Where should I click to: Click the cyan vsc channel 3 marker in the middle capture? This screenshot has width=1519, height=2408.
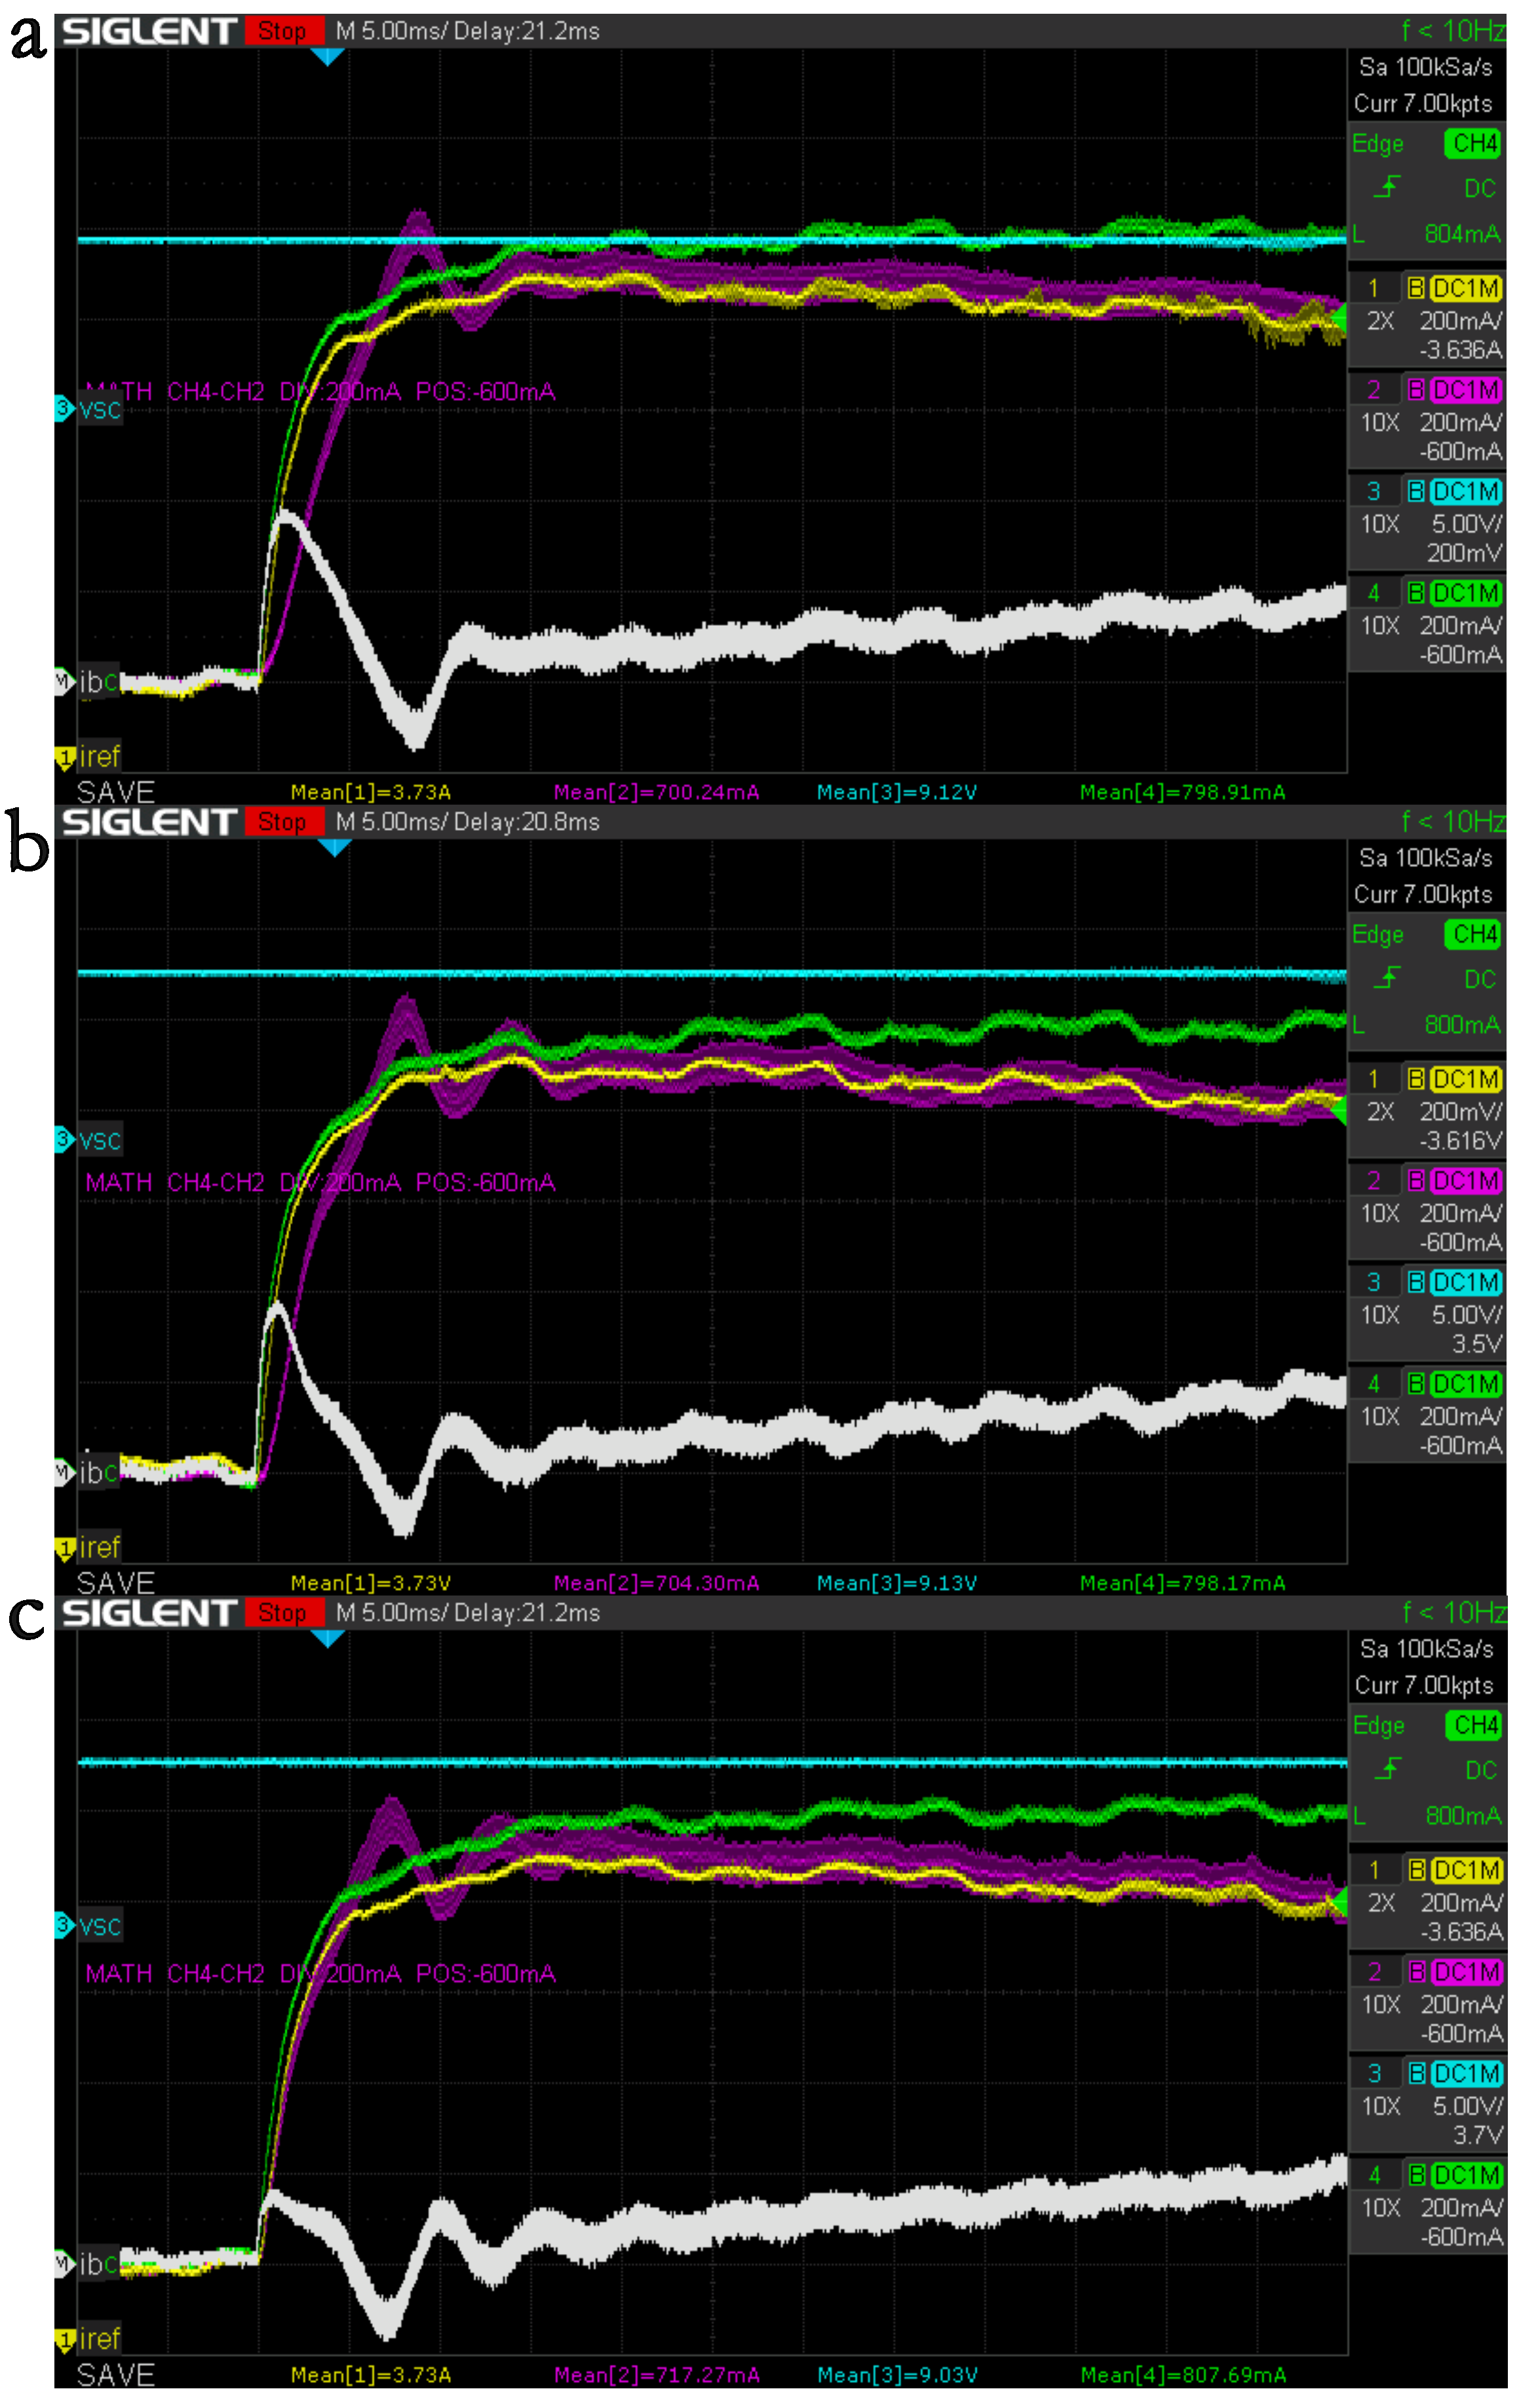pyautogui.click(x=89, y=1139)
